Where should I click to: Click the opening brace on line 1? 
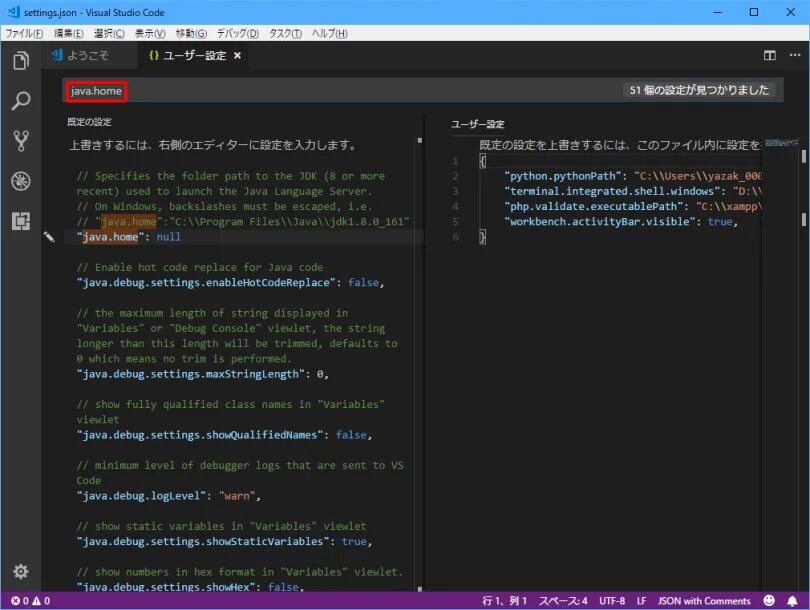point(482,161)
